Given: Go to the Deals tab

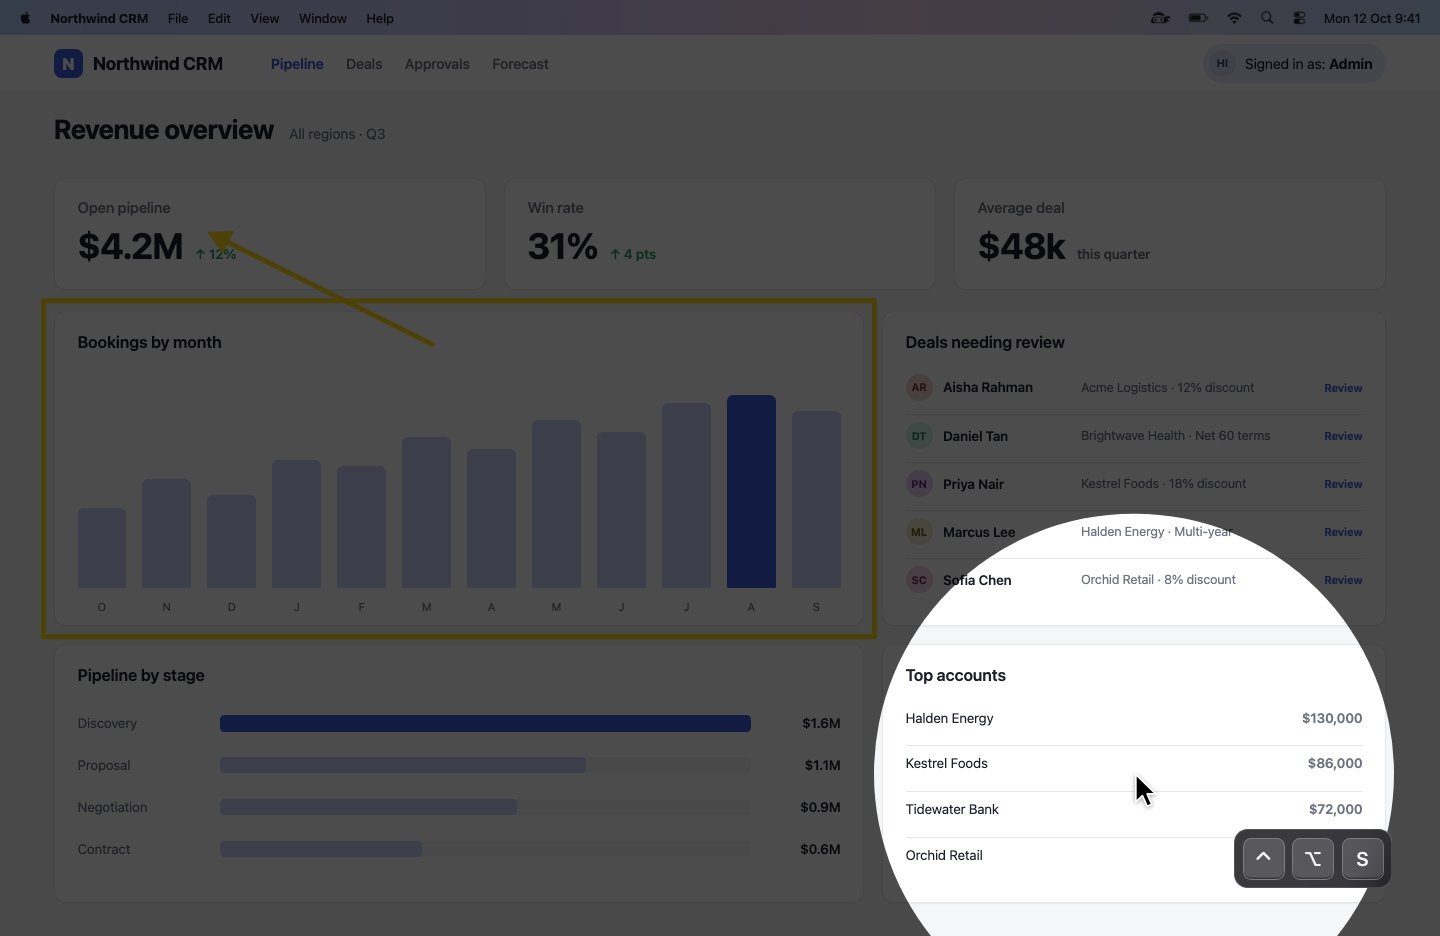Looking at the screenshot, I should pos(364,64).
